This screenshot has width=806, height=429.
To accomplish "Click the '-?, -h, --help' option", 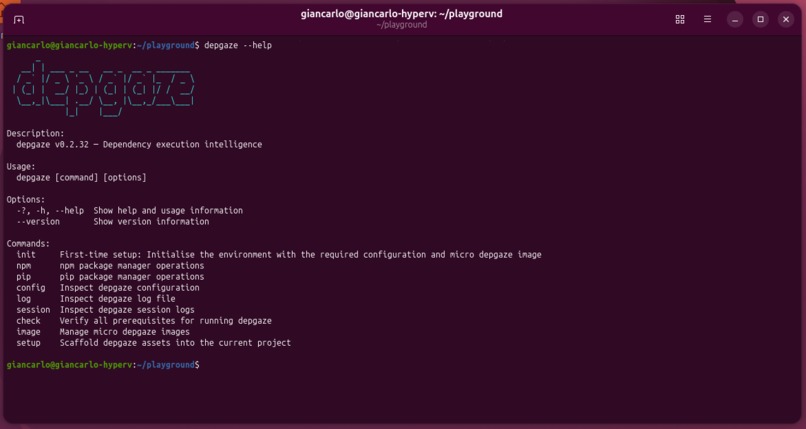I will [50, 210].
